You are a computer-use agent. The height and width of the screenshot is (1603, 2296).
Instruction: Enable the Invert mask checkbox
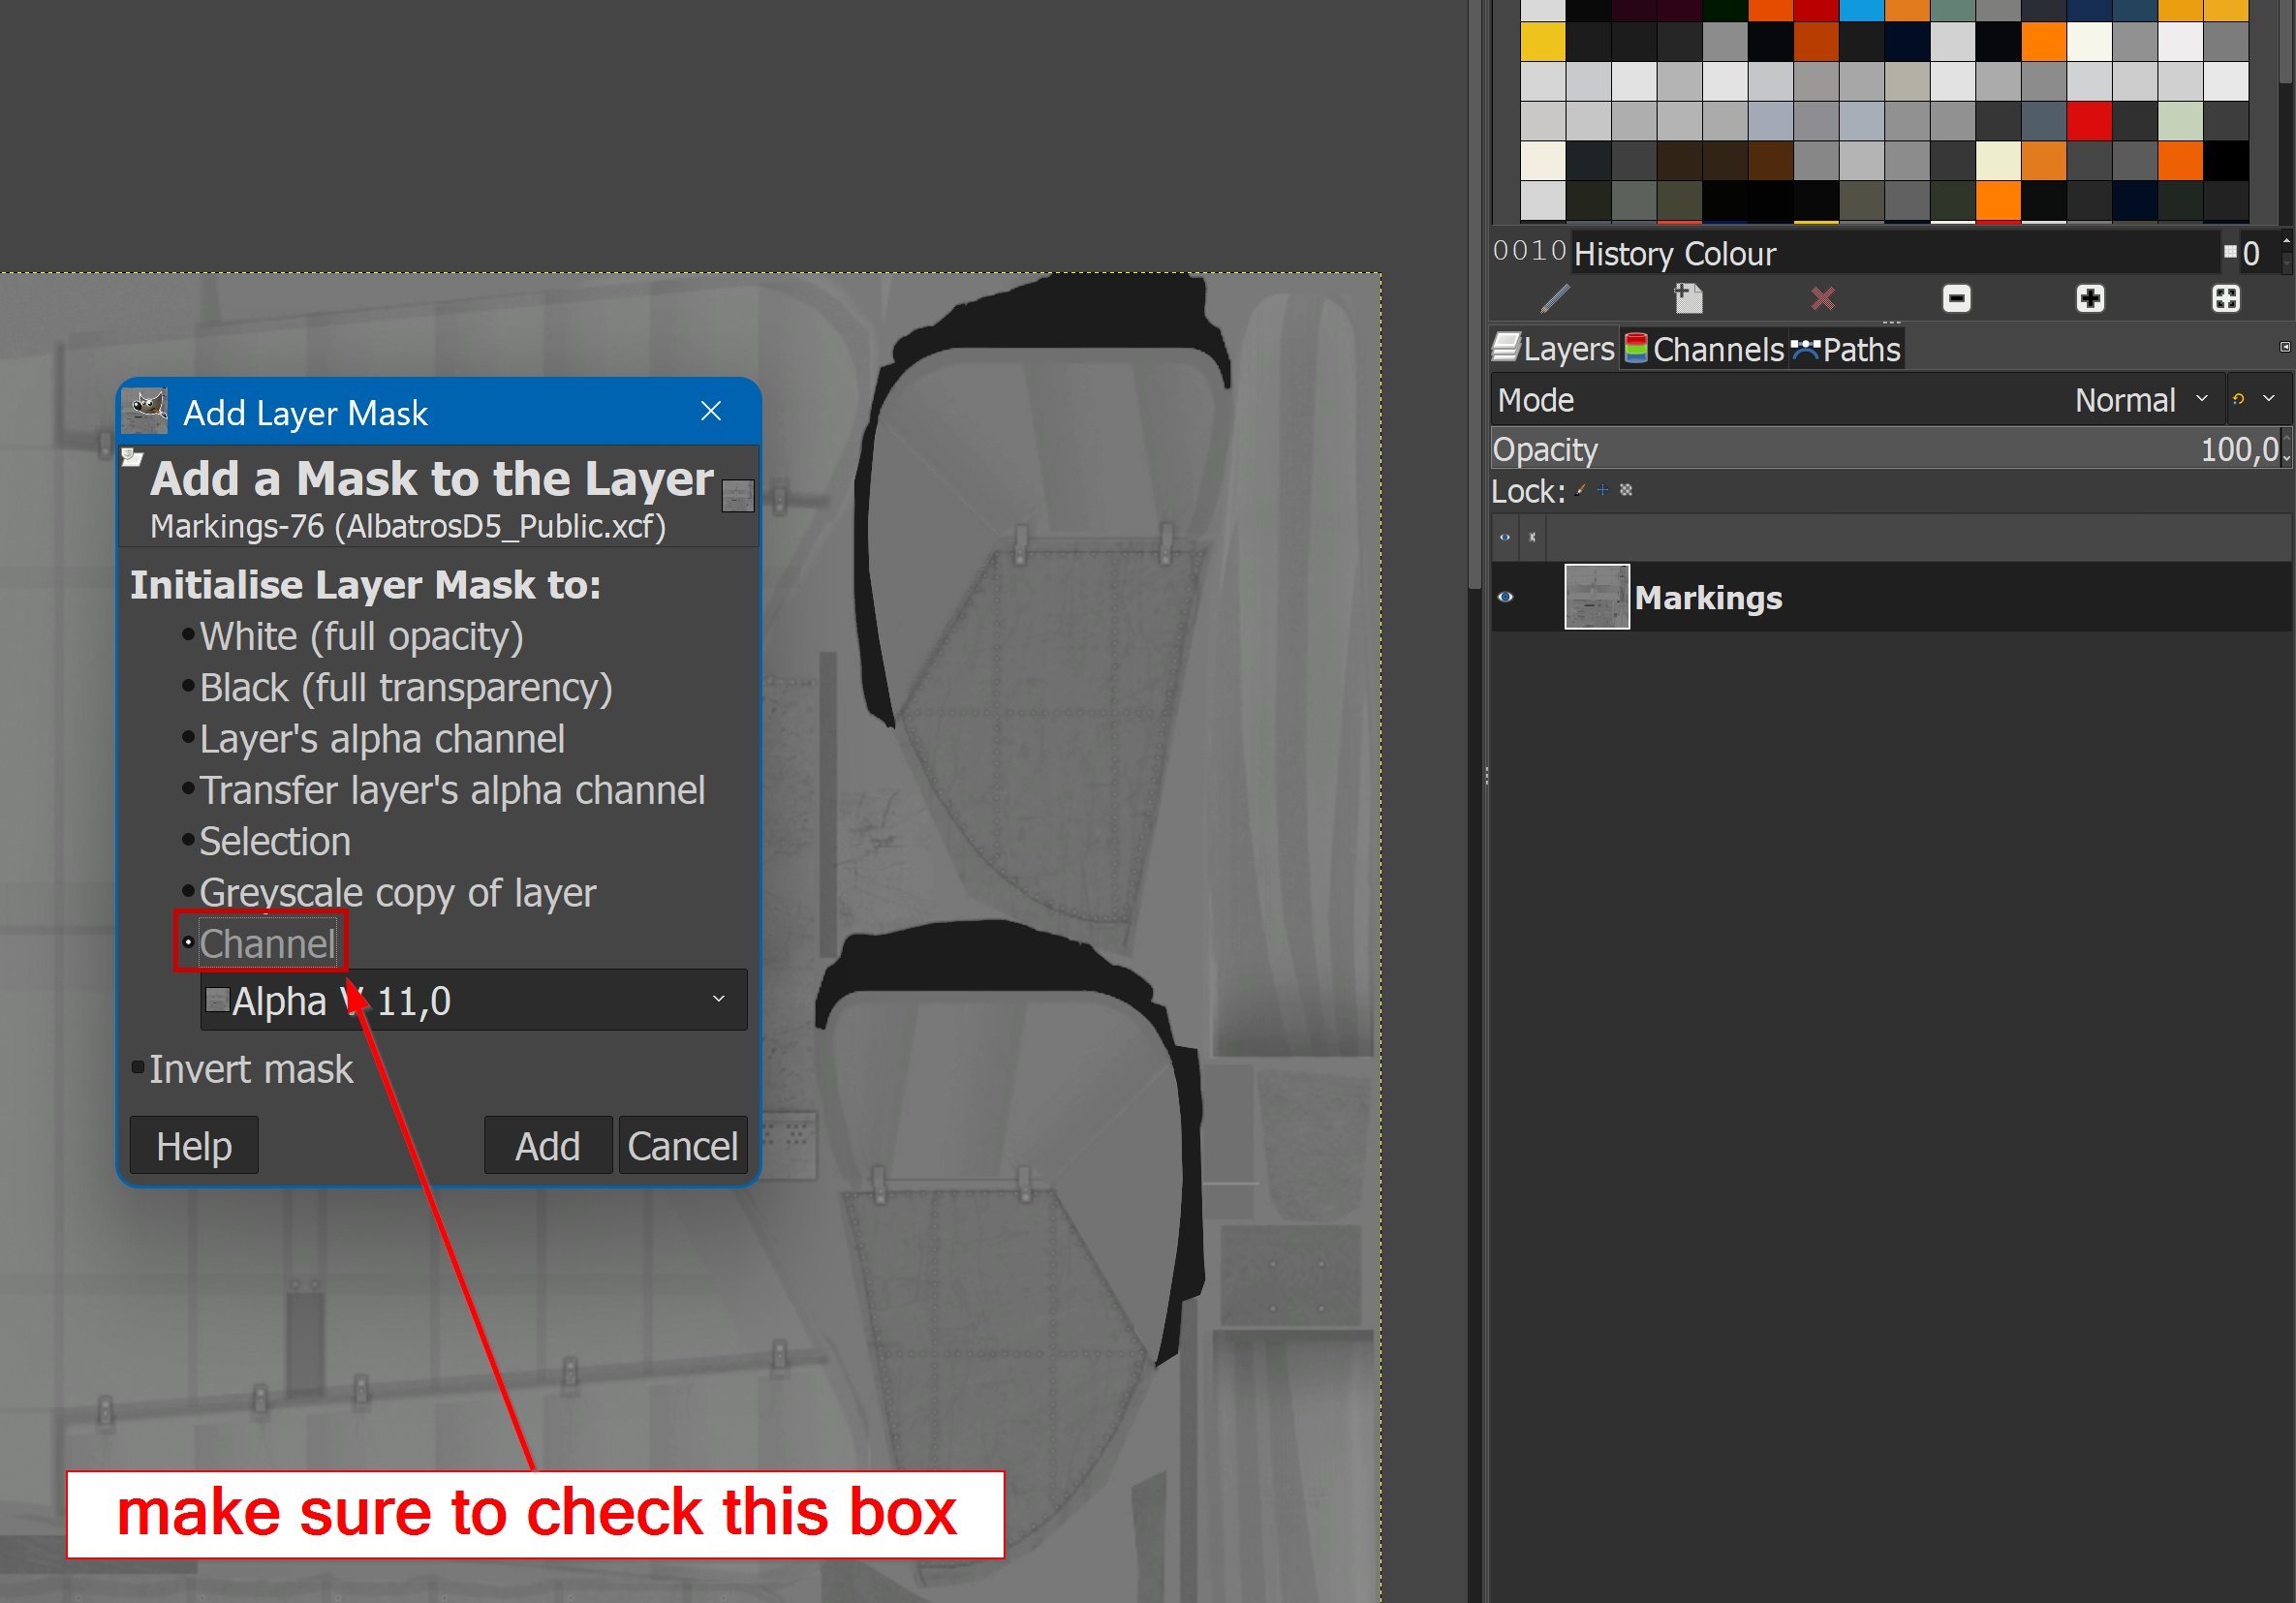(x=139, y=1067)
